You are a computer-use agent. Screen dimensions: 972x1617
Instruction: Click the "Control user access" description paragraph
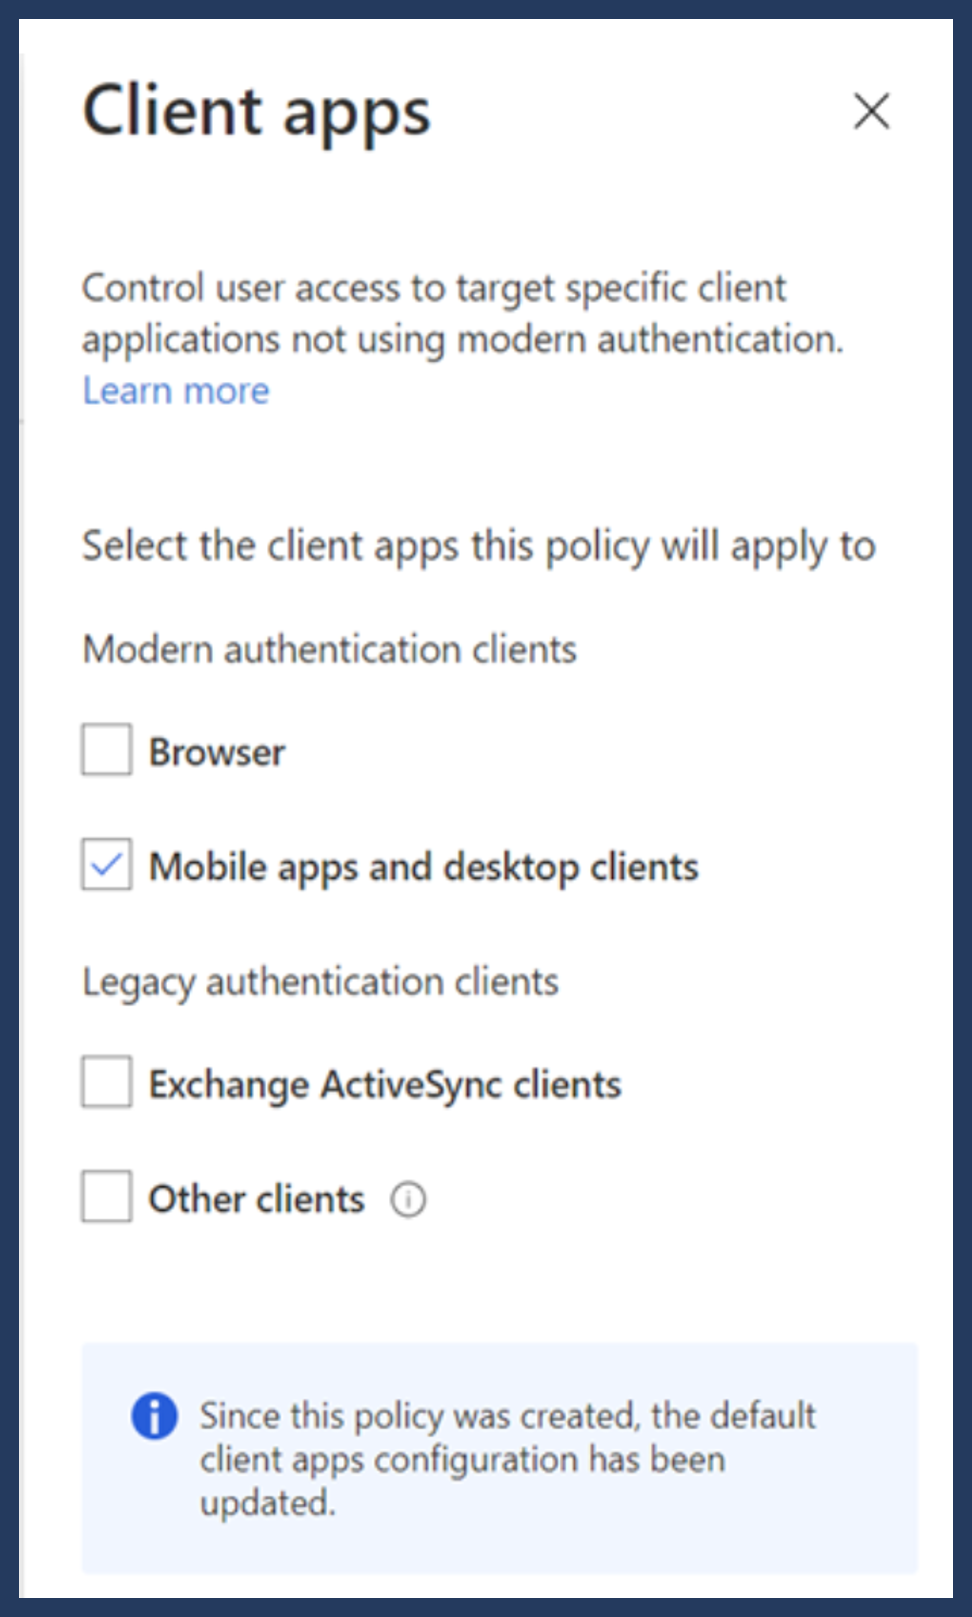[x=462, y=313]
